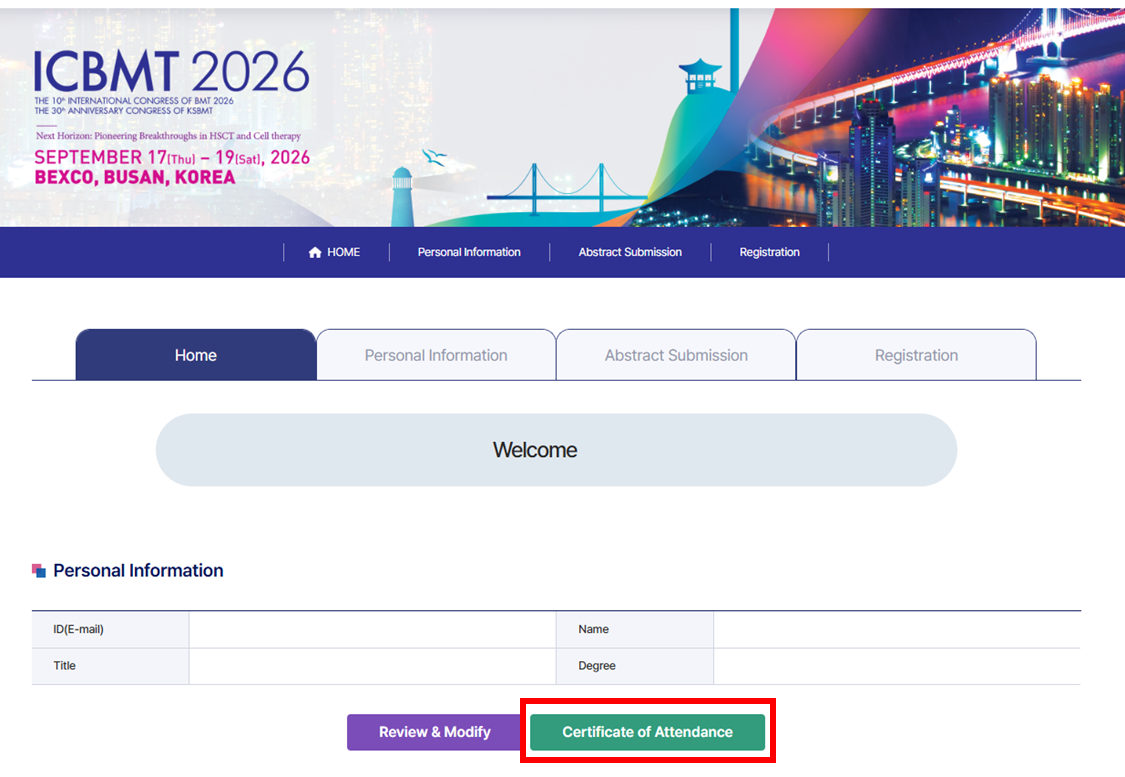
Task: Click the Personal Information section bullet icon
Action: point(39,570)
